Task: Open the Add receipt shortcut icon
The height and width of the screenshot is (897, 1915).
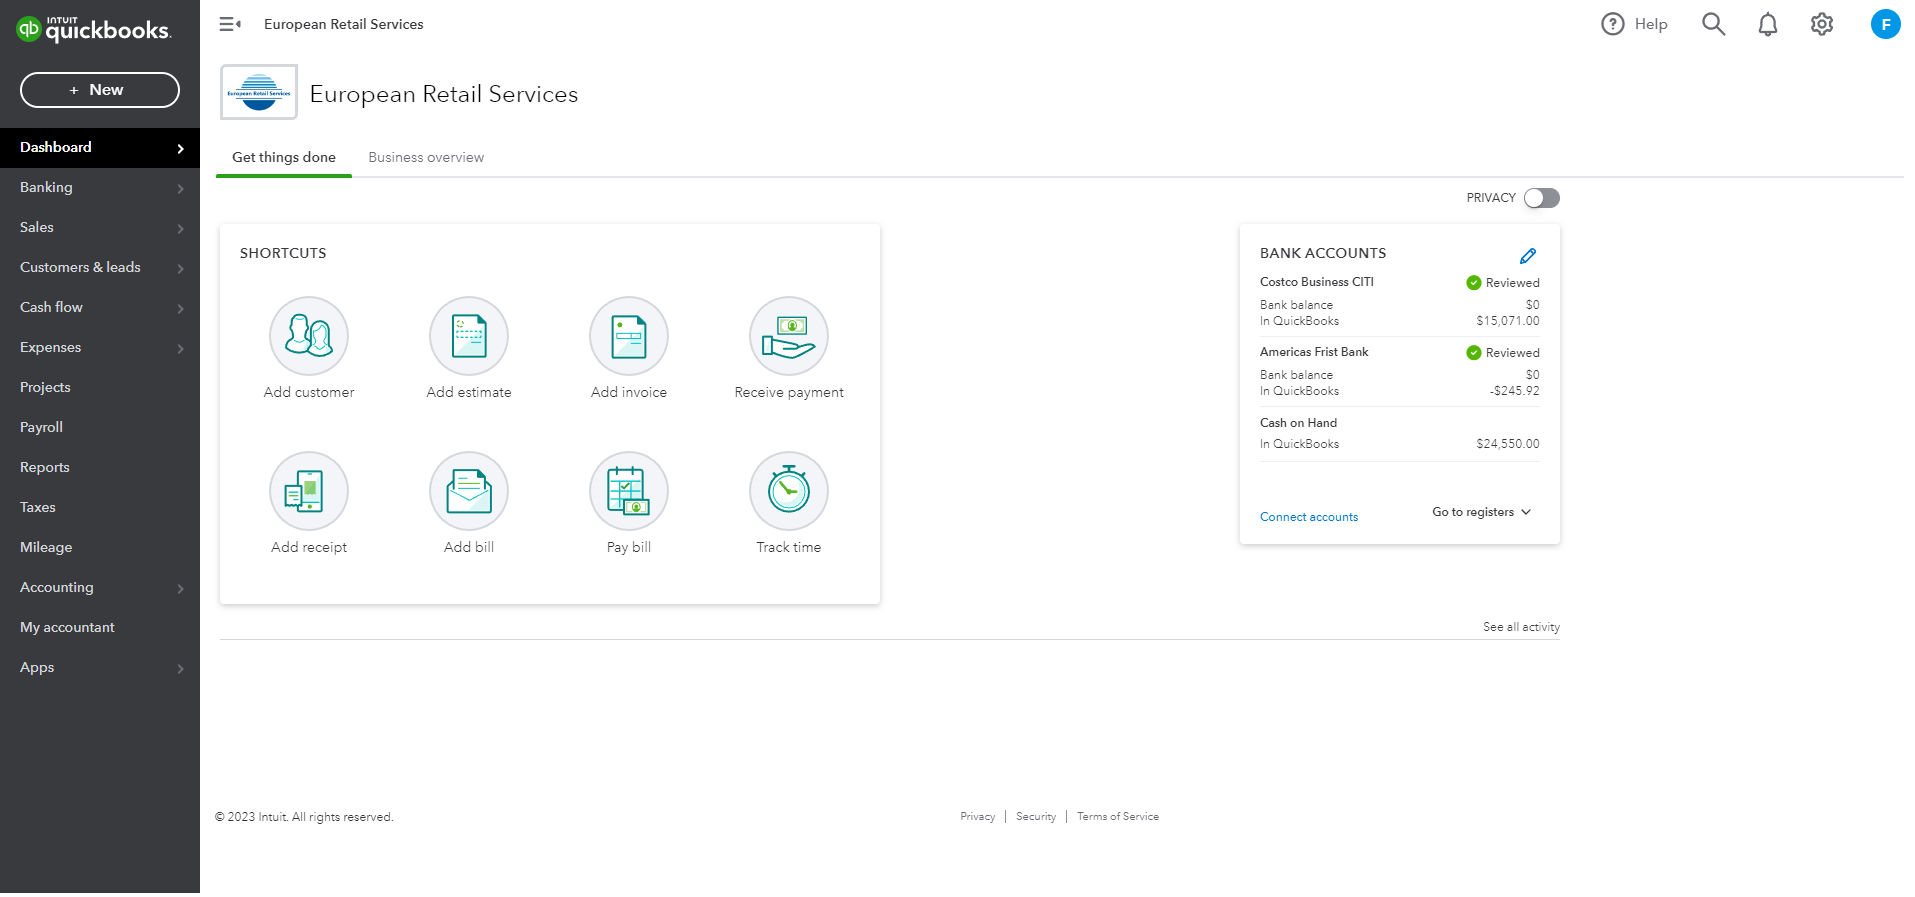Action: 309,491
